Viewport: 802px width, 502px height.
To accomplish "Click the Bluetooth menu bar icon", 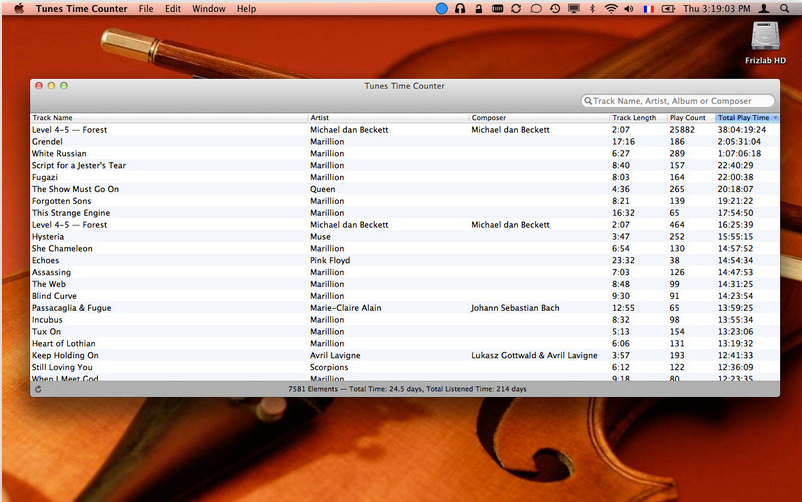I will coord(592,8).
